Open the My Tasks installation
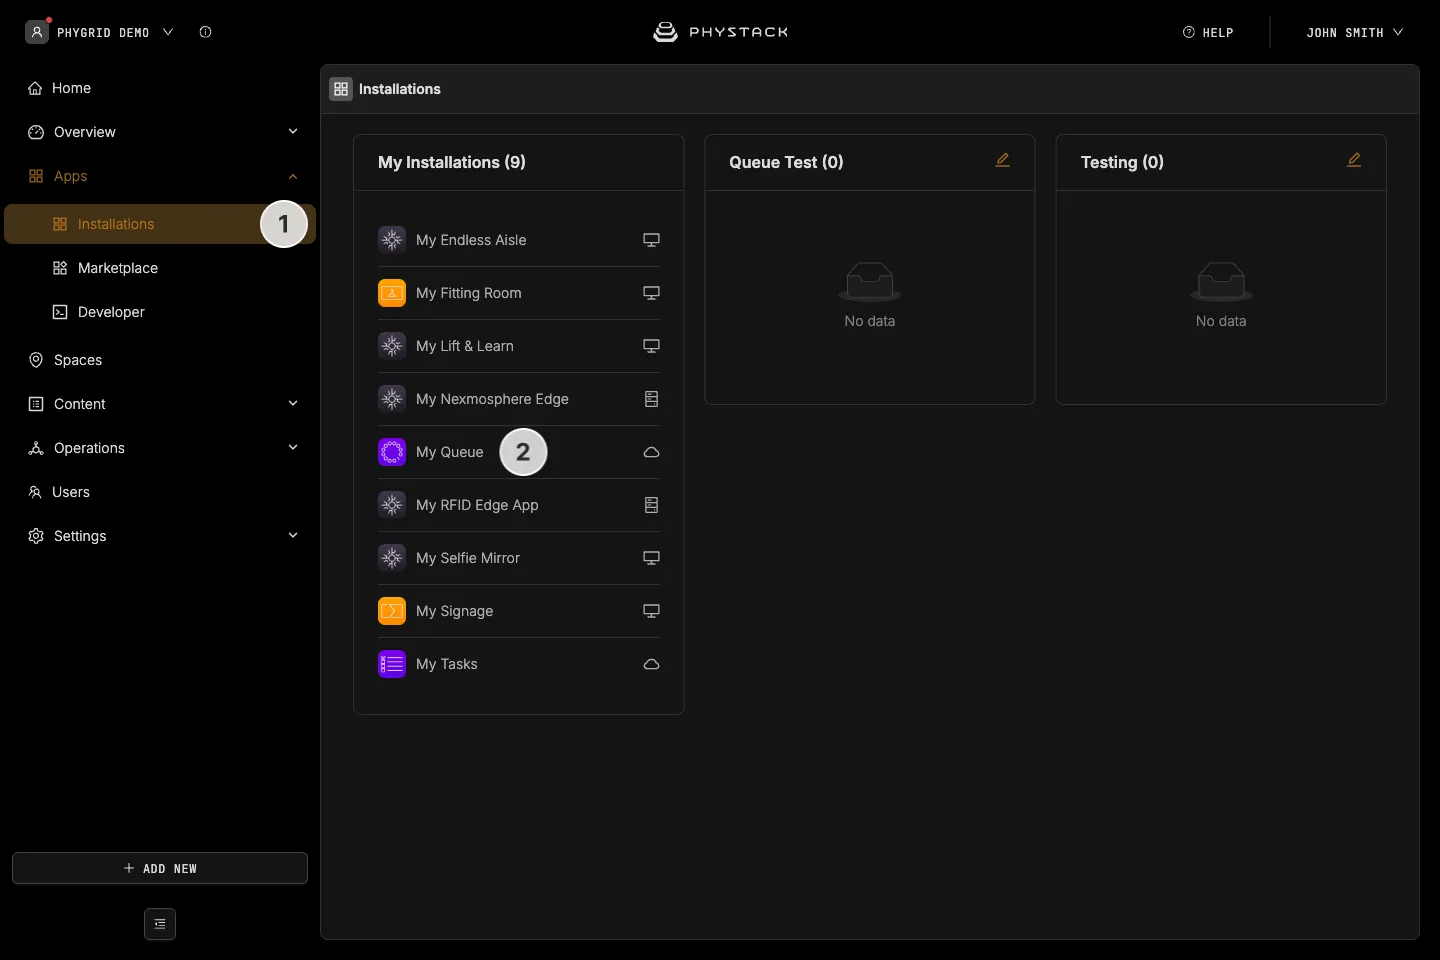 click(x=519, y=664)
